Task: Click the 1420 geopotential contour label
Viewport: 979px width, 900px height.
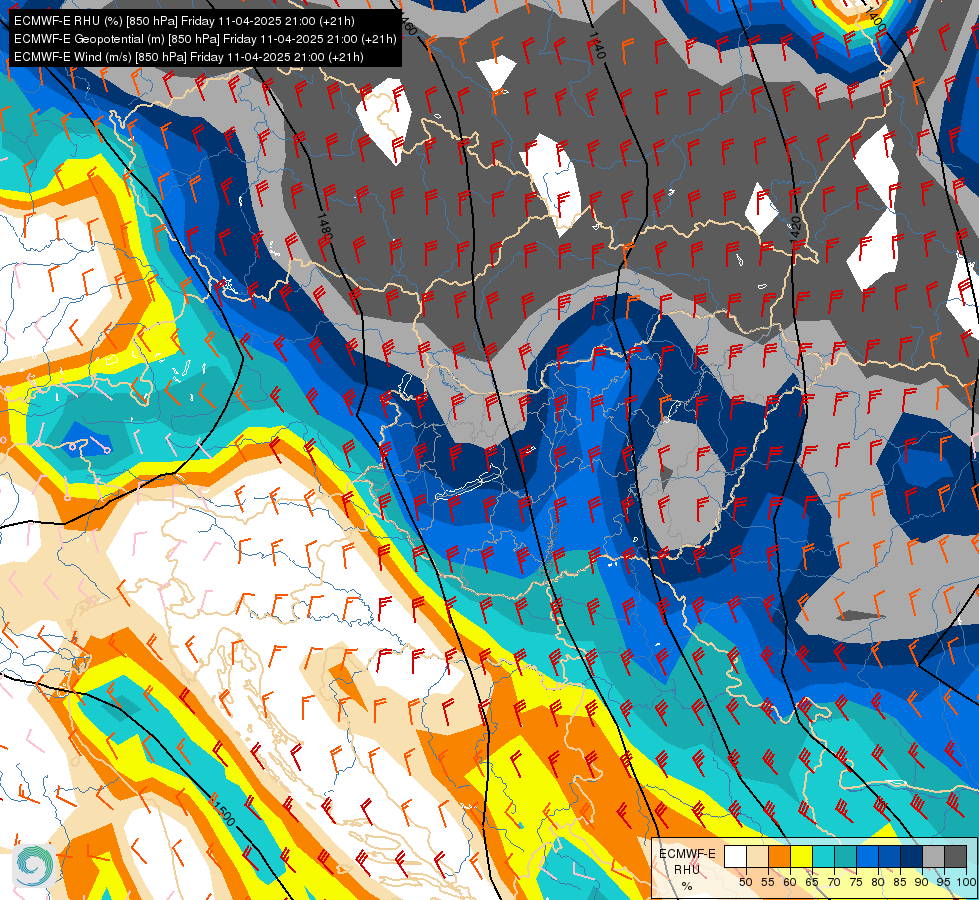Action: point(795,229)
